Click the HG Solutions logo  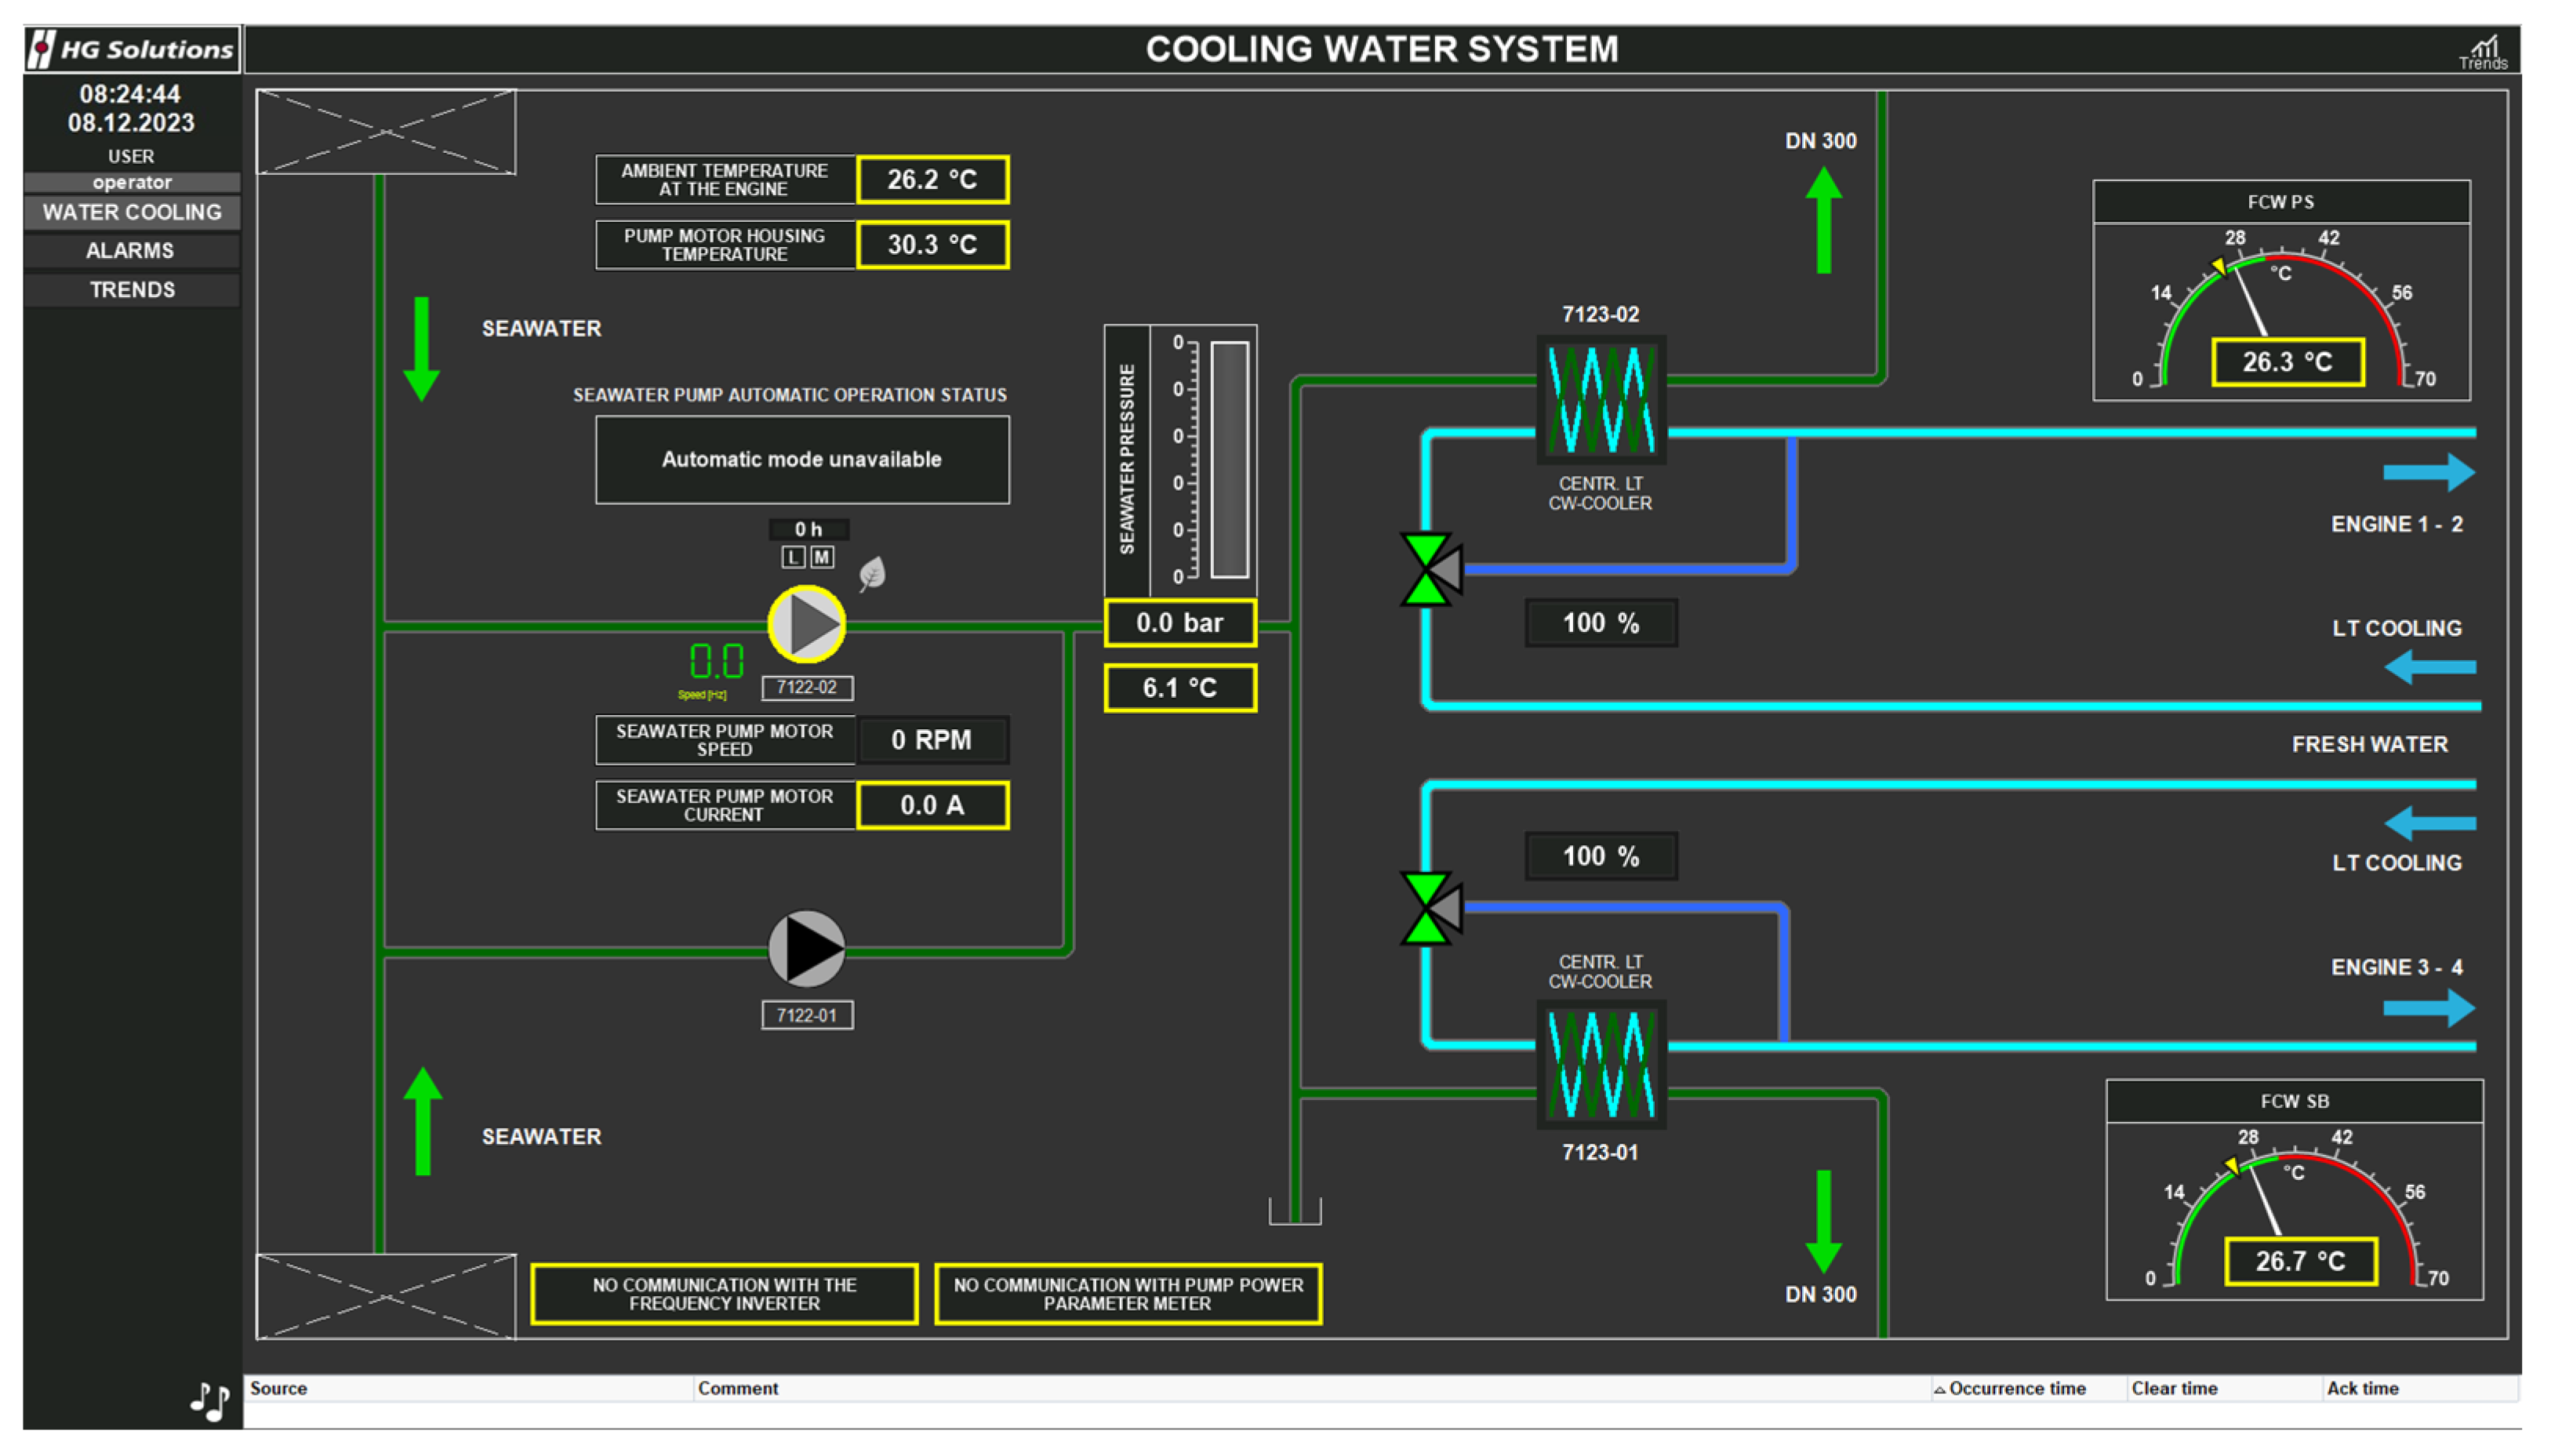[132, 49]
